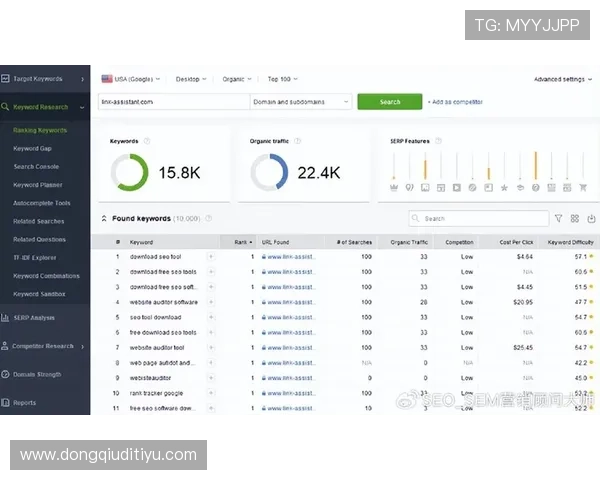Click the filter funnel icon above the table
Viewport: 600px width, 480px height.
(558, 218)
